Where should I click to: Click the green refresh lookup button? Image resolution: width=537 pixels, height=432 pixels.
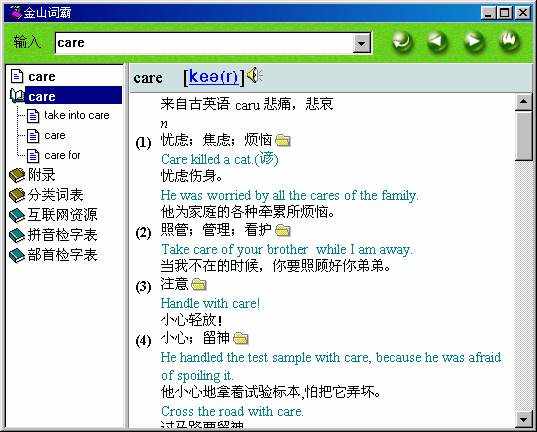point(402,41)
